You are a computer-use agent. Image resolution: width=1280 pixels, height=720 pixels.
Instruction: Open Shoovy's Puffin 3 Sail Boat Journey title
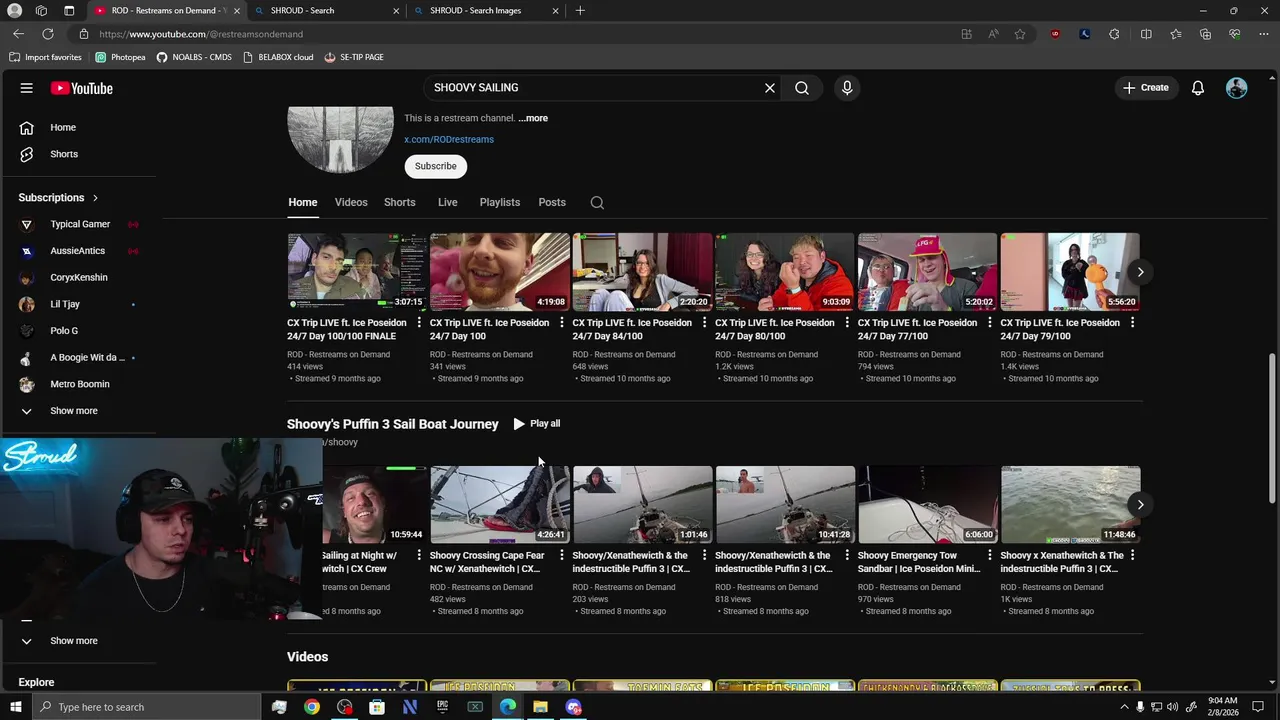[x=392, y=424]
